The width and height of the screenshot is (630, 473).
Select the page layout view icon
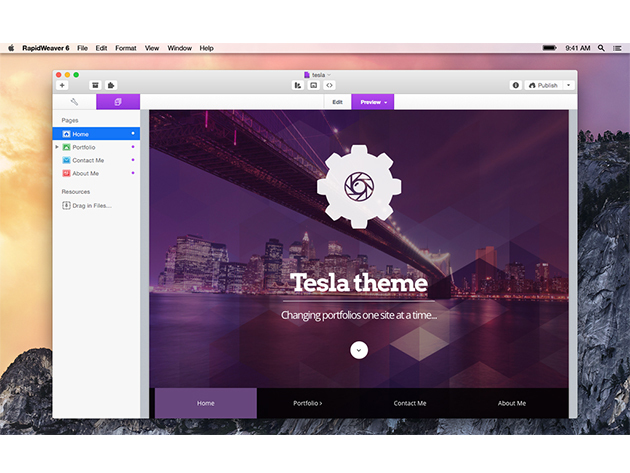pyautogui.click(x=298, y=85)
